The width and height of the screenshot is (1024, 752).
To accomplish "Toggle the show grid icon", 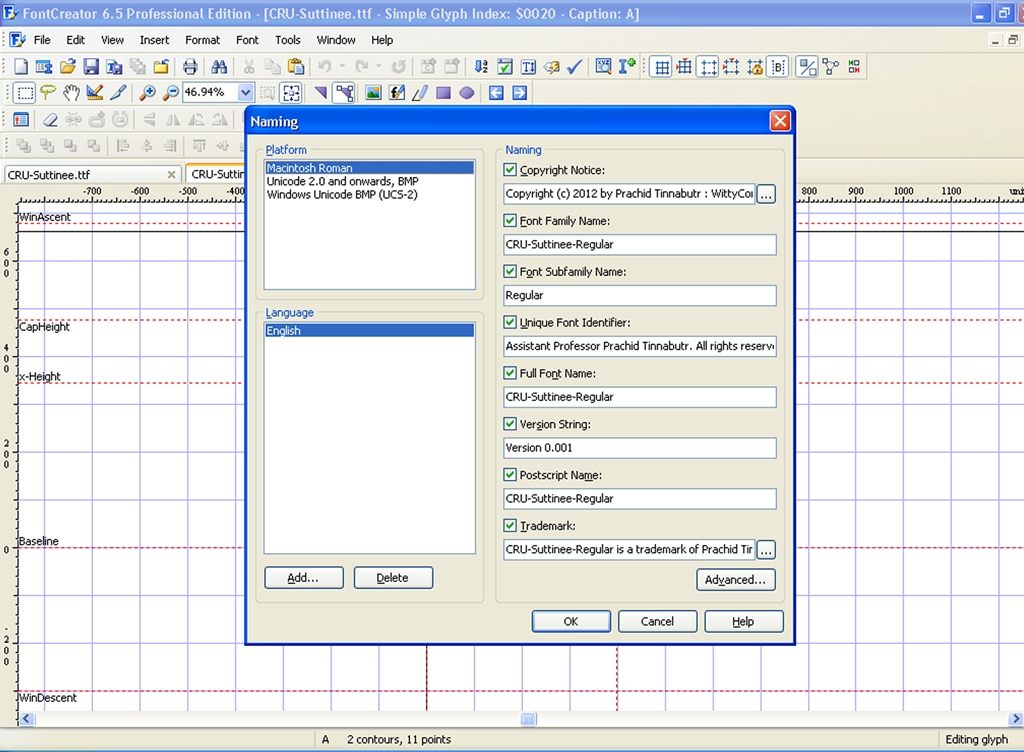I will click(x=661, y=67).
